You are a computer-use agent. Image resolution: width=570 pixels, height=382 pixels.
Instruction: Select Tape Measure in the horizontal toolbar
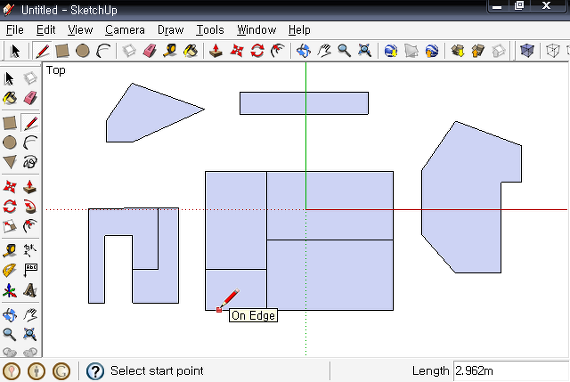170,51
